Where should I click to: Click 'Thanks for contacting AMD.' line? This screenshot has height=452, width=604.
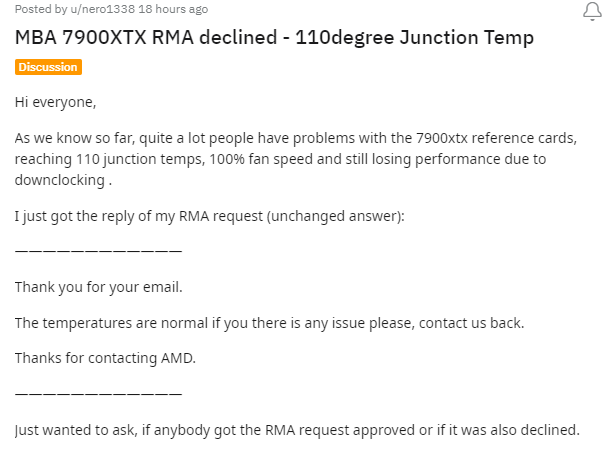(105, 358)
